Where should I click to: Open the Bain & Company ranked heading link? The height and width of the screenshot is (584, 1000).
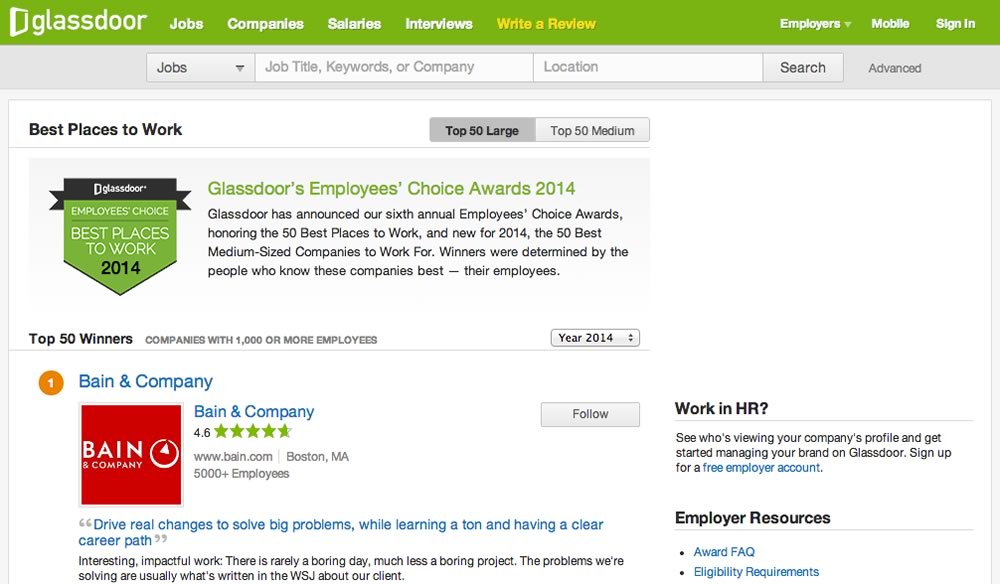[145, 381]
